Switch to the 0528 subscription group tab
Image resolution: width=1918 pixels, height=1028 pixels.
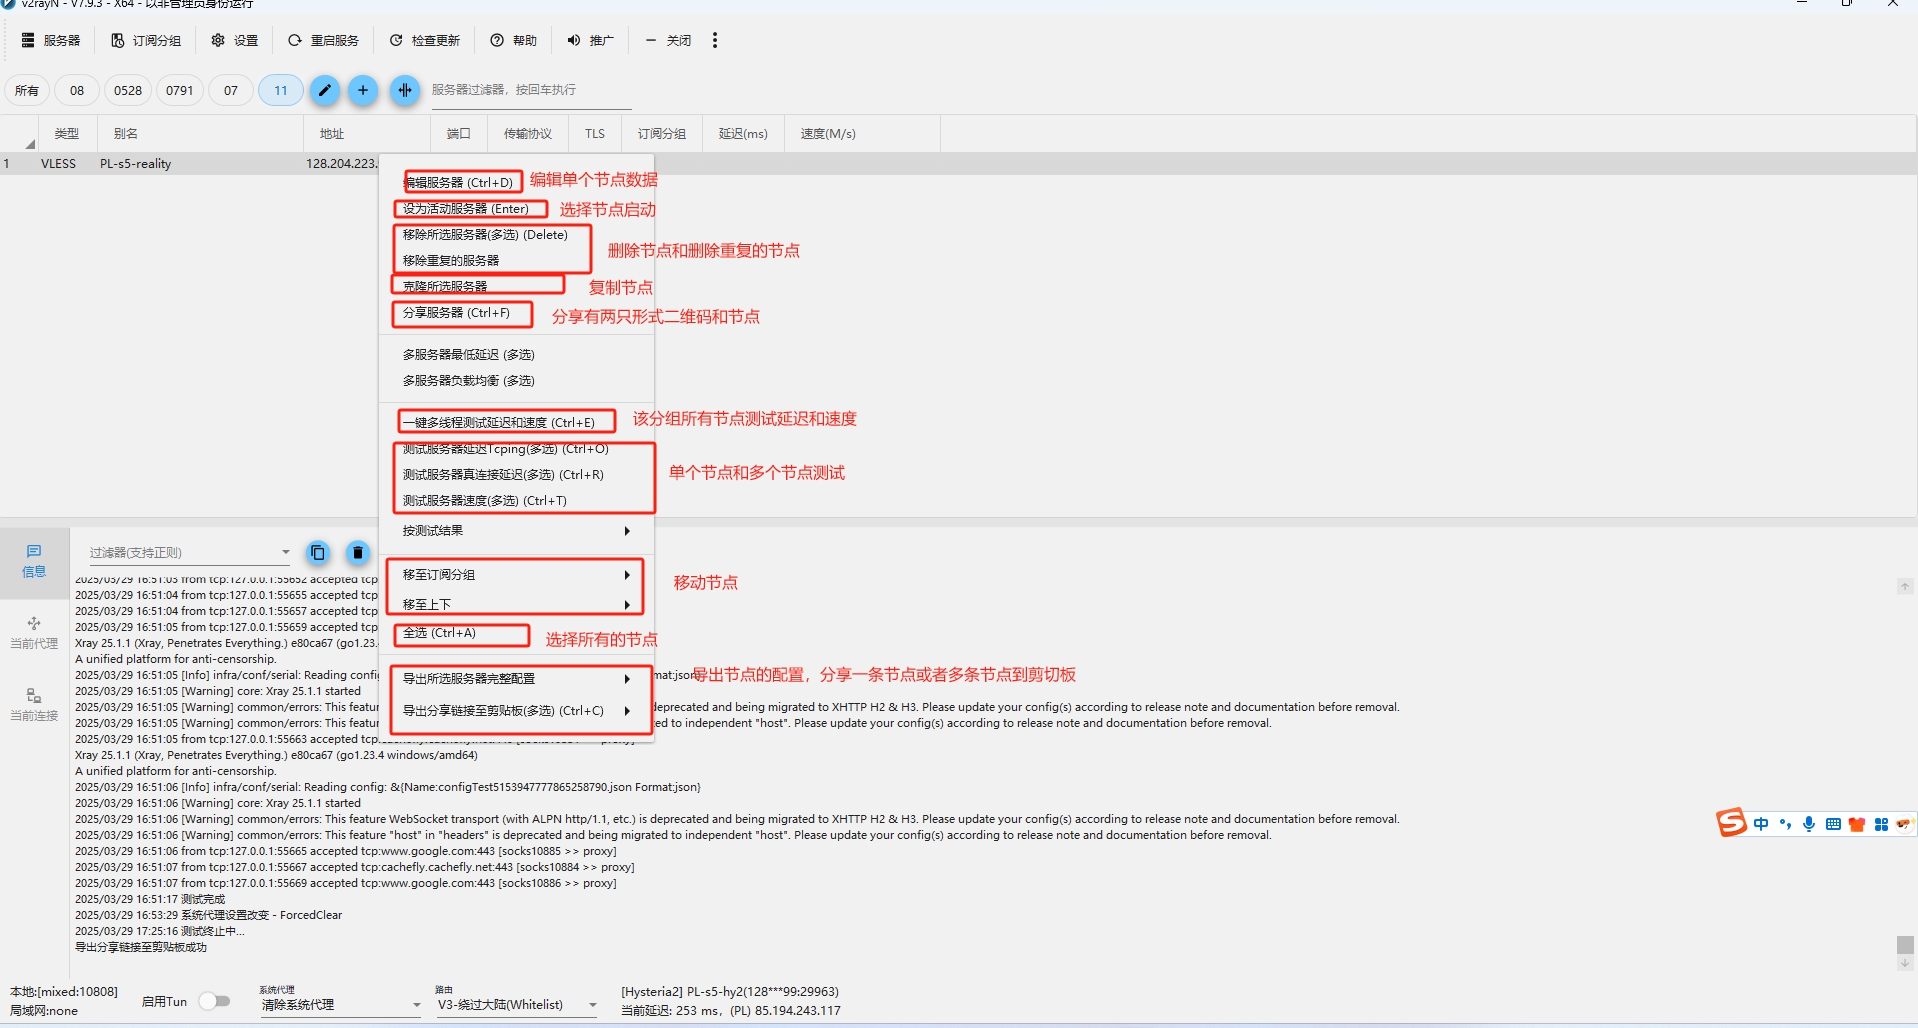coord(128,91)
